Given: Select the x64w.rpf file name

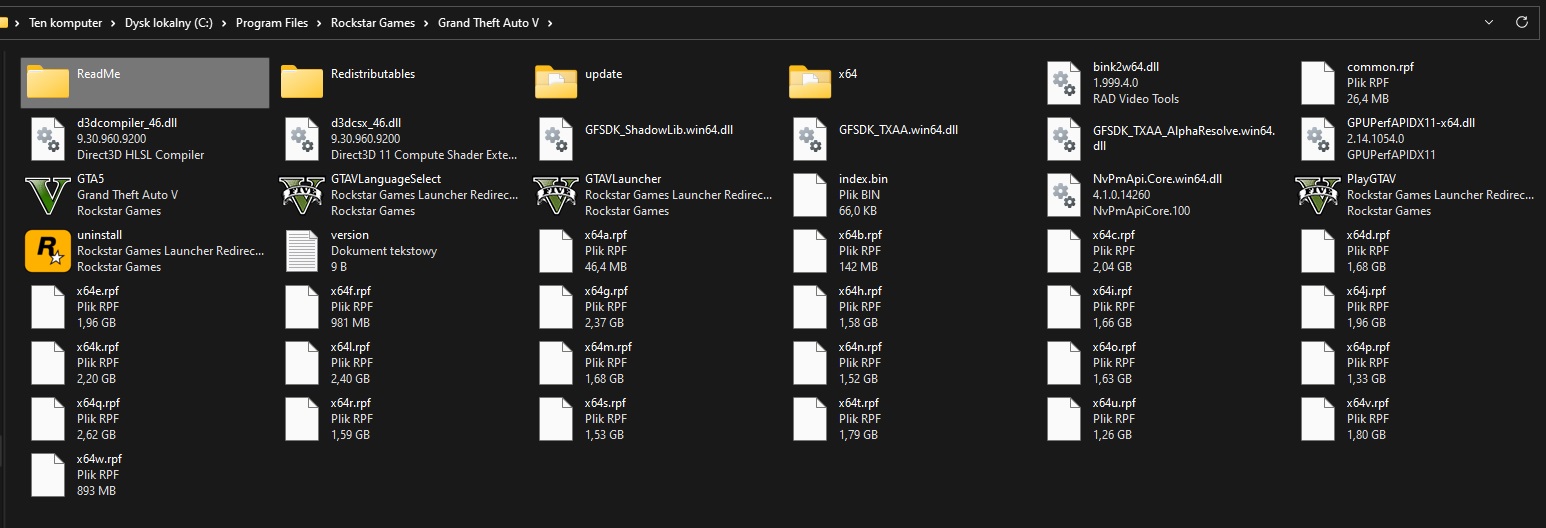Looking at the screenshot, I should click(x=99, y=459).
